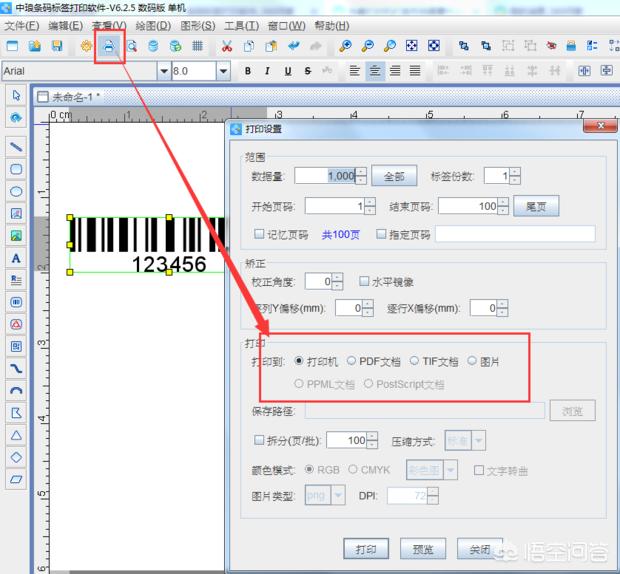This screenshot has width=620, height=574.
Task: Click the printer icon in toolbar
Action: coord(109,46)
